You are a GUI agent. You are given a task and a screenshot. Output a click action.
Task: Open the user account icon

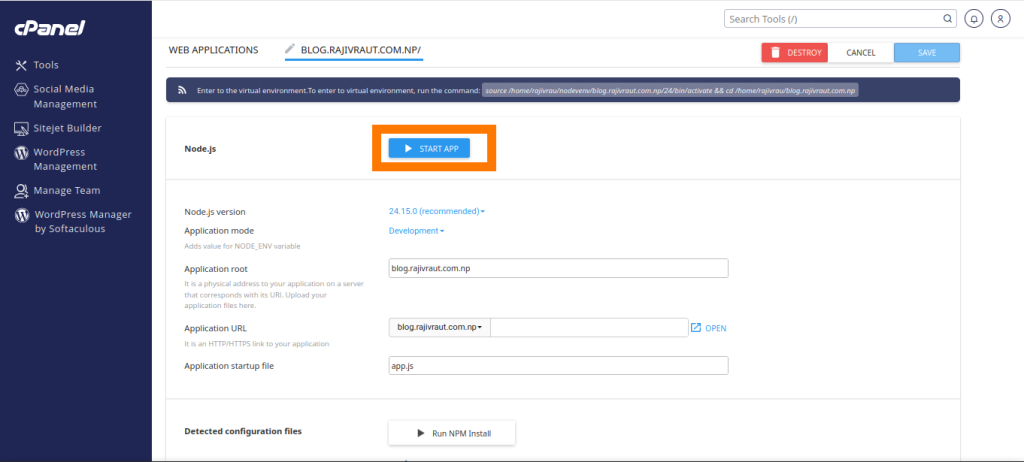1000,19
